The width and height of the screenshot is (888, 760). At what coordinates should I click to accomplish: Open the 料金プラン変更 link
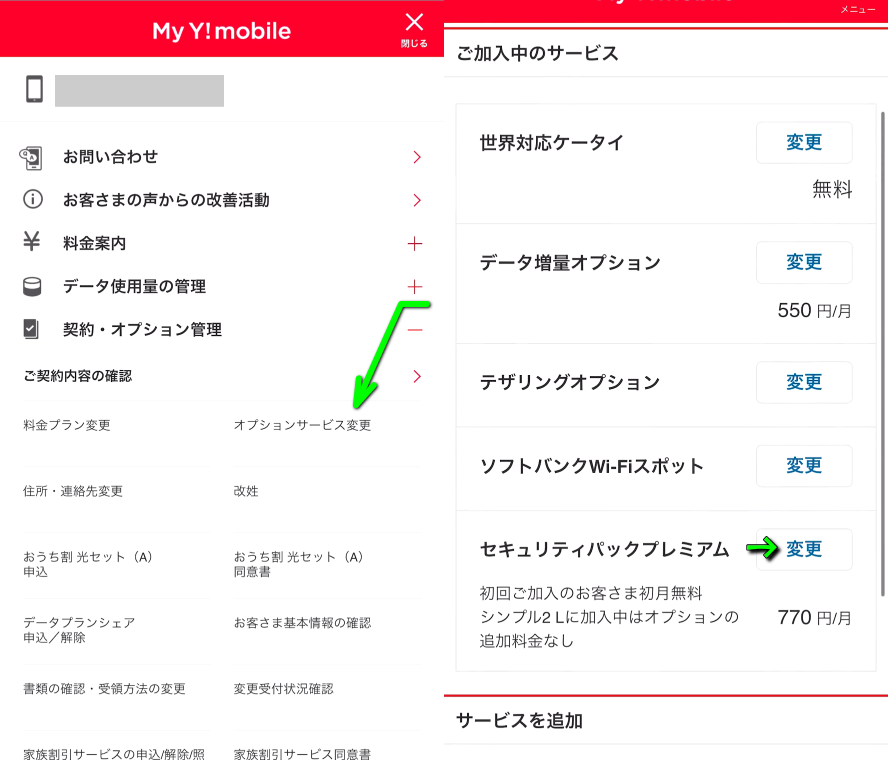(67, 425)
